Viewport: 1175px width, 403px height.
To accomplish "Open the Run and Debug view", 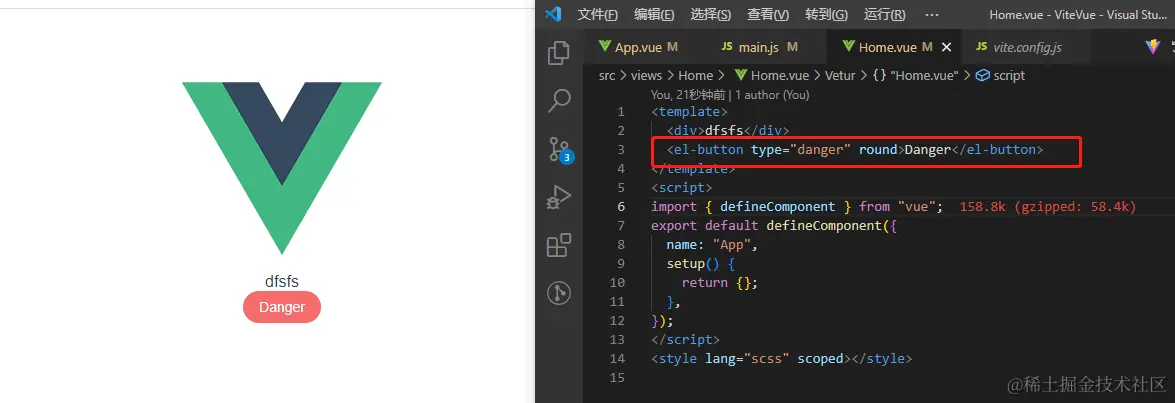I will pyautogui.click(x=559, y=197).
